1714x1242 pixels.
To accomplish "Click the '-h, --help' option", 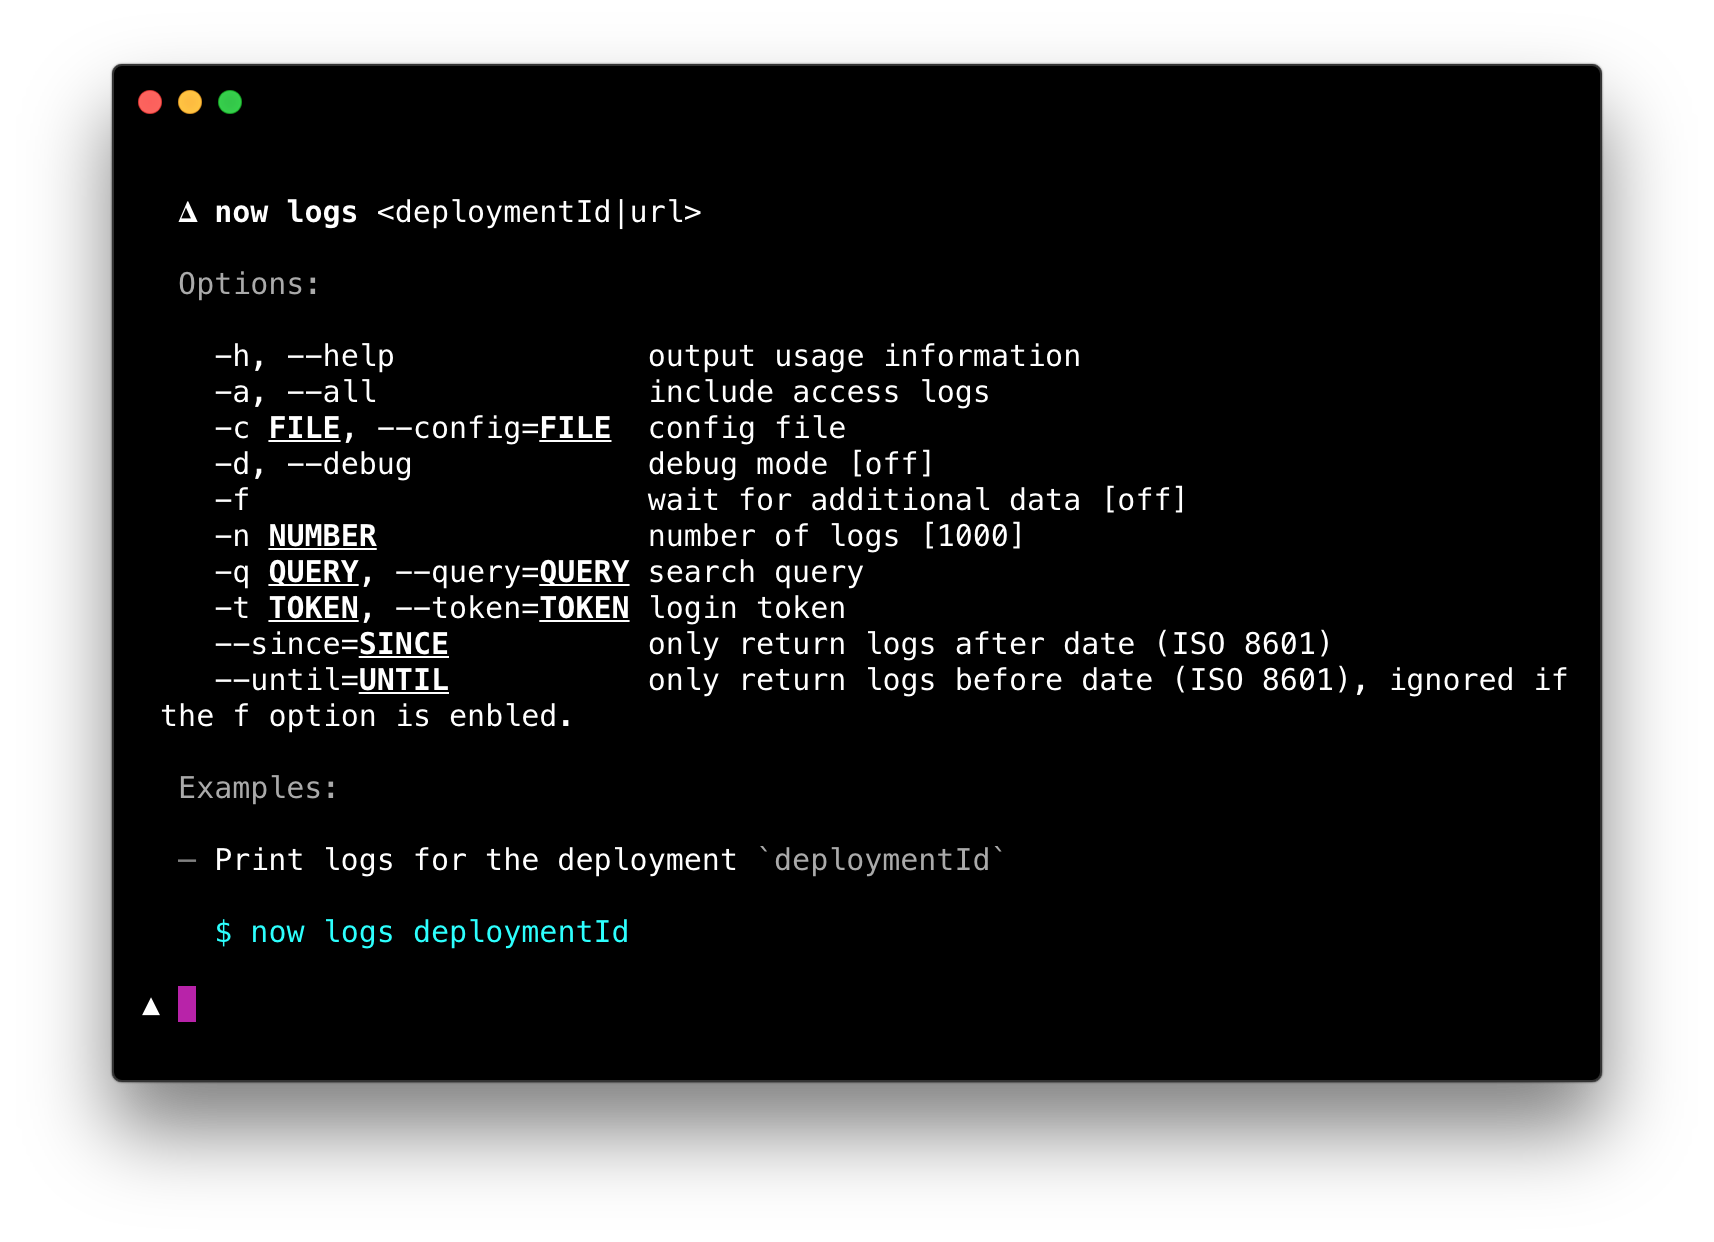I will point(305,356).
